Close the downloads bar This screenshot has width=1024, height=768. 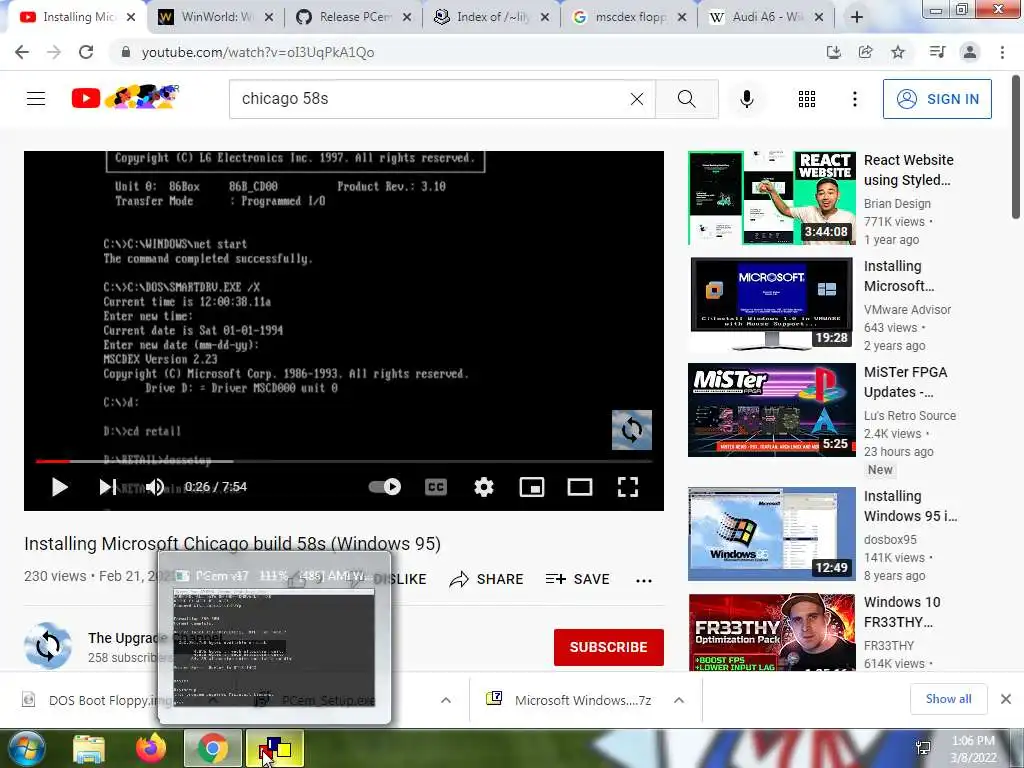[1006, 699]
